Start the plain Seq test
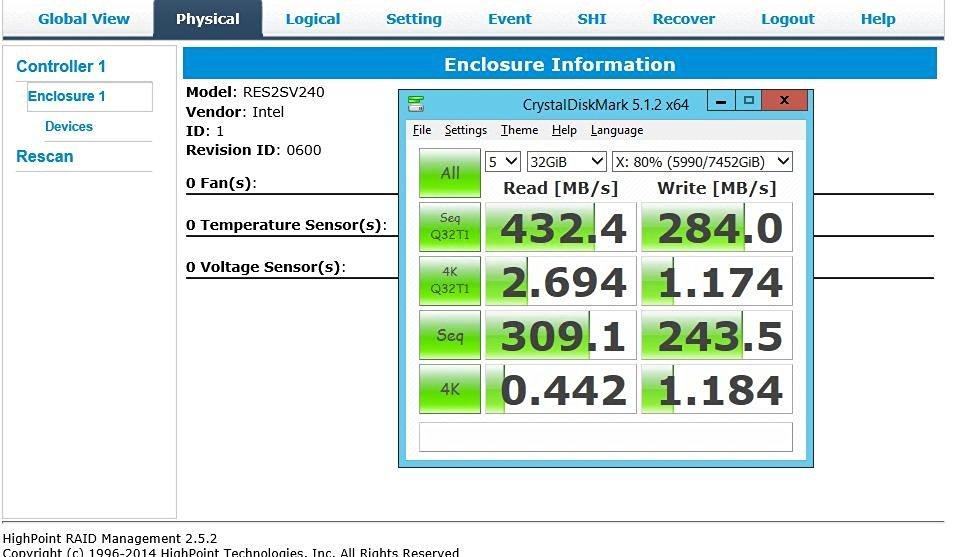Screen dimensions: 959x557 [450, 335]
